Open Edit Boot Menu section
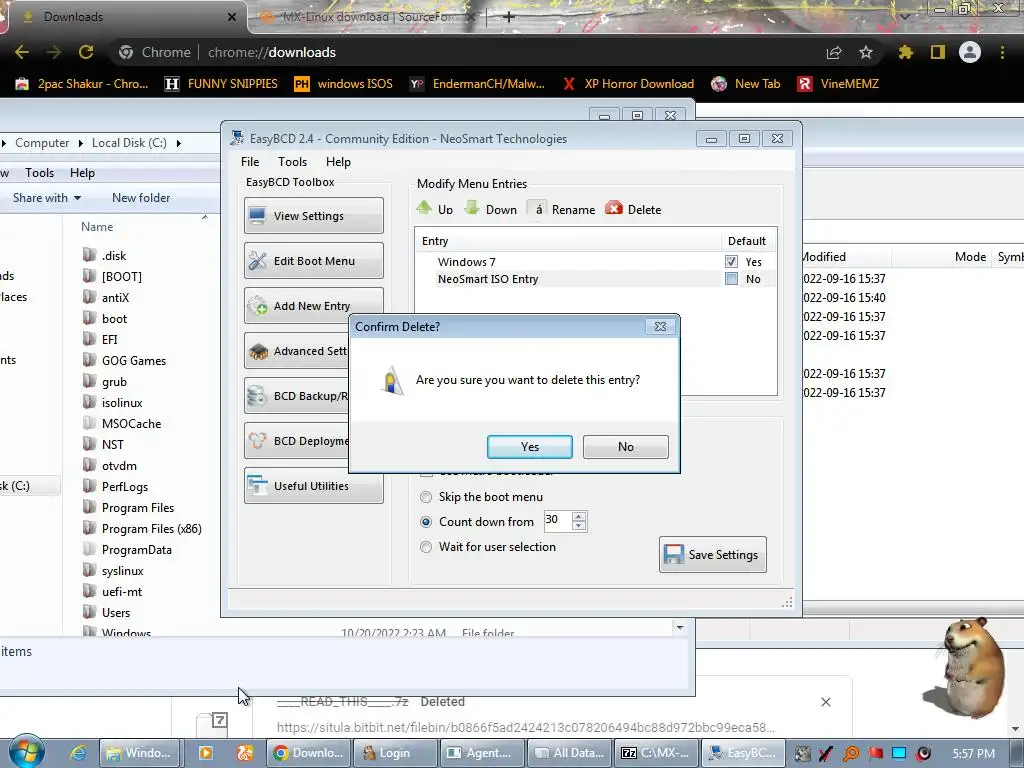1024x768 pixels. 313,261
